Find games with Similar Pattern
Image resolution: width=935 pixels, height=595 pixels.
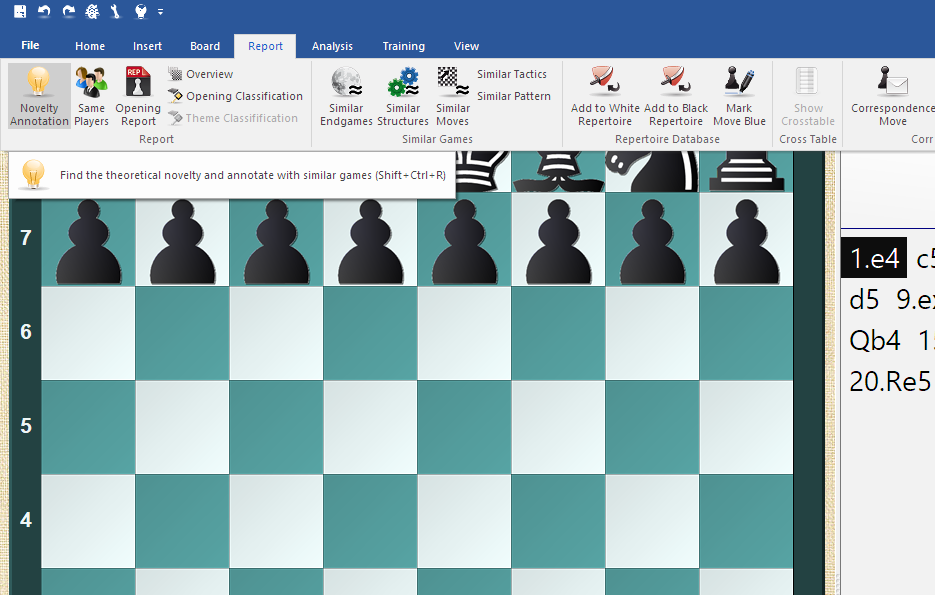click(513, 95)
